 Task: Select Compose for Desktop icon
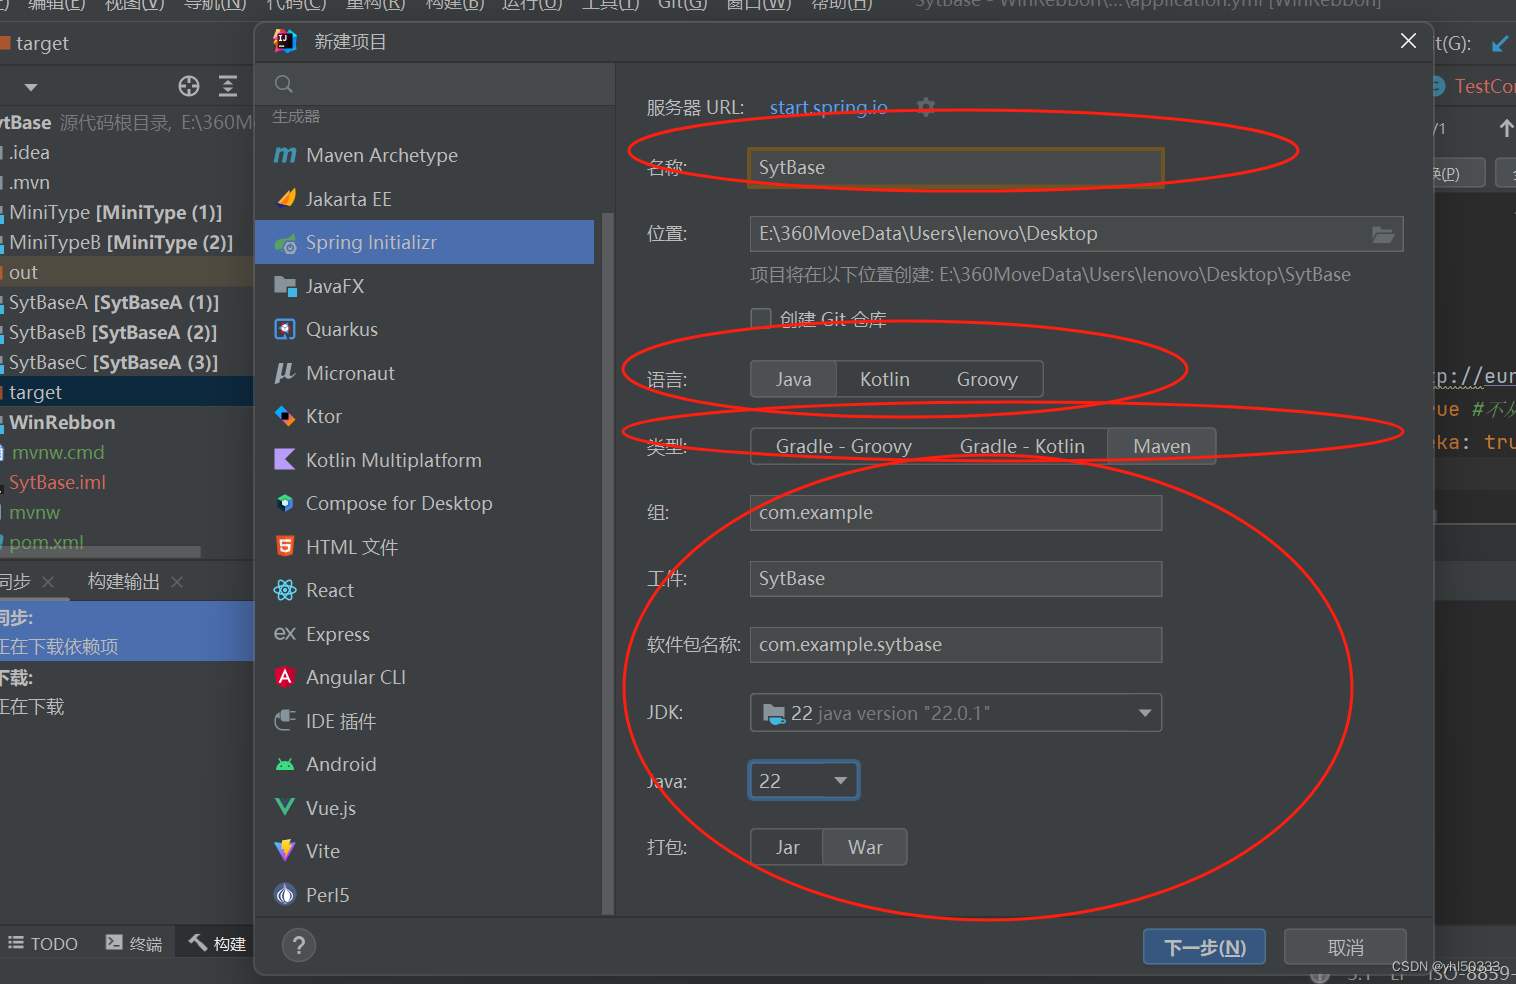(x=285, y=503)
